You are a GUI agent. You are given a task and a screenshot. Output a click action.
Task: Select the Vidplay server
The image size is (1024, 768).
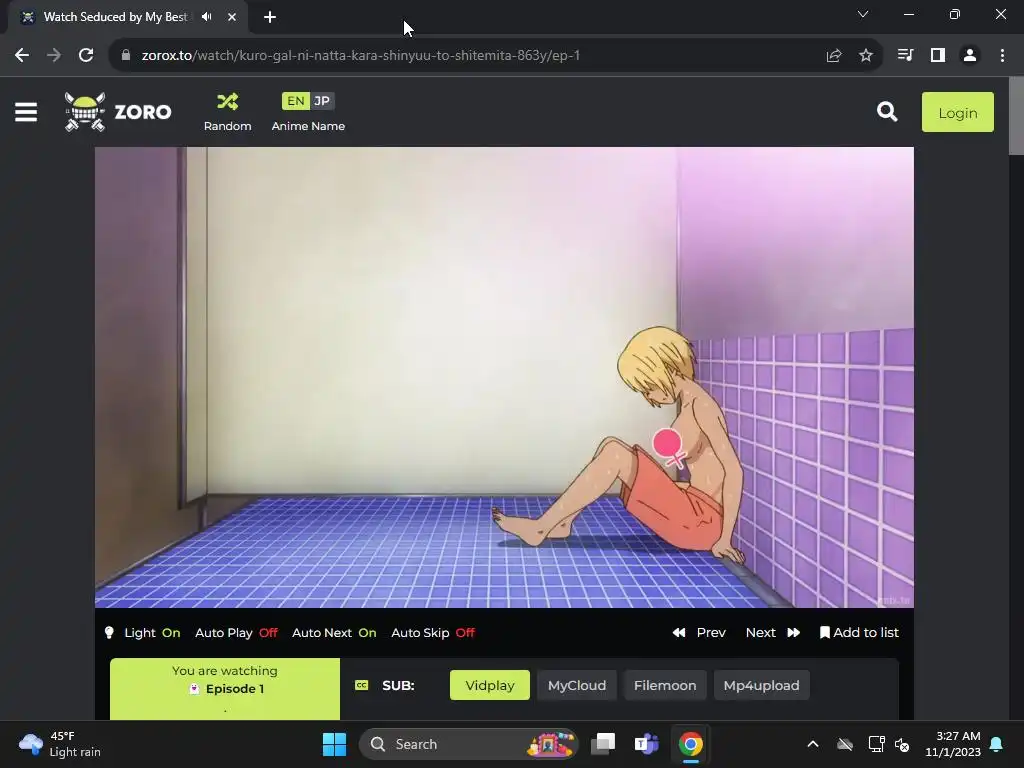[490, 685]
